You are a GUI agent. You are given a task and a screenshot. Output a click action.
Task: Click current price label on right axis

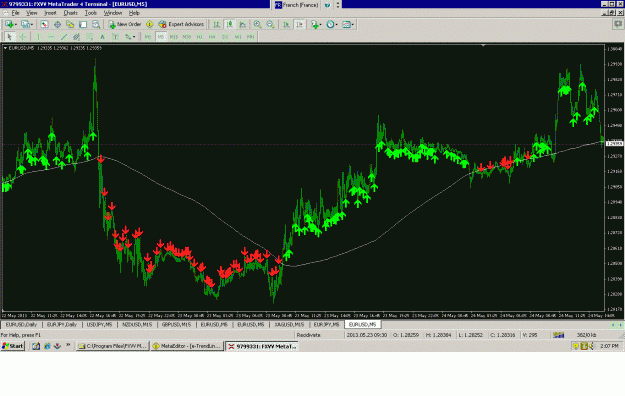[x=614, y=144]
